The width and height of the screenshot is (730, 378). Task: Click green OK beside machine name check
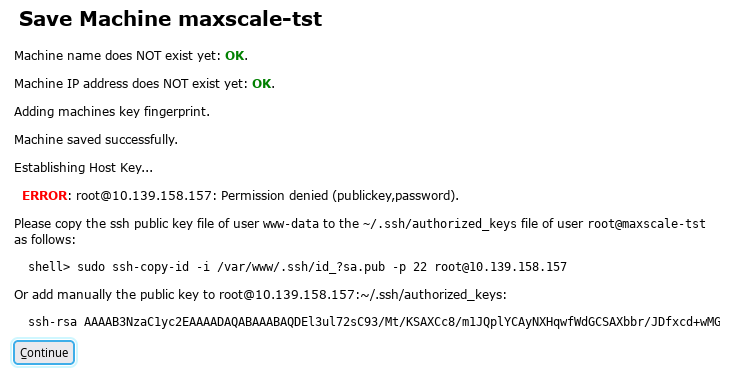click(235, 56)
